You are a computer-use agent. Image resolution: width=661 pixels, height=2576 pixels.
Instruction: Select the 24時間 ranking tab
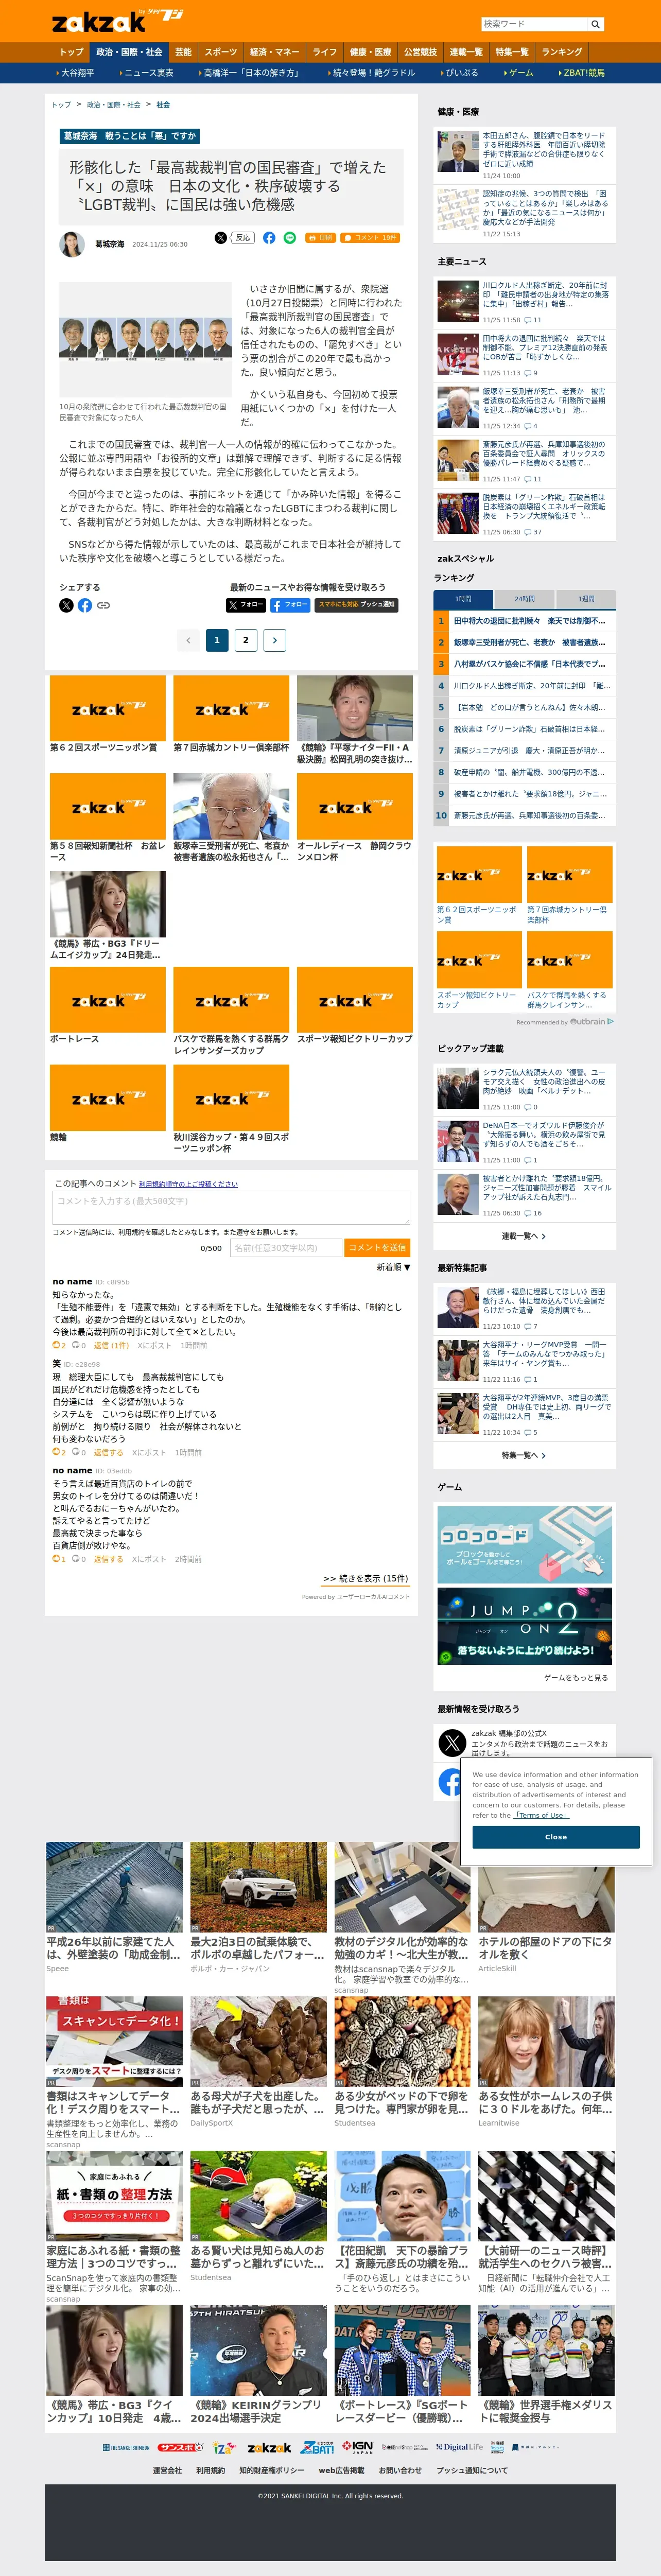pos(524,599)
